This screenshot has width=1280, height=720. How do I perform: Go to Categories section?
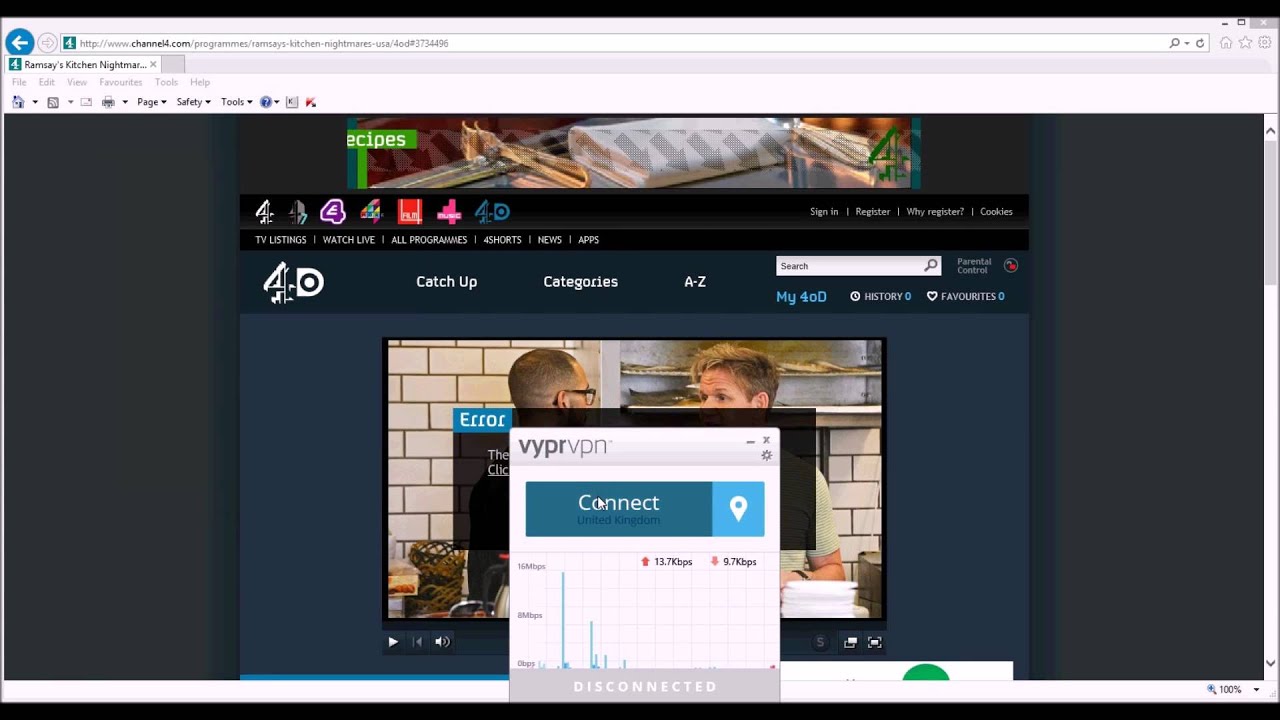[x=580, y=282]
